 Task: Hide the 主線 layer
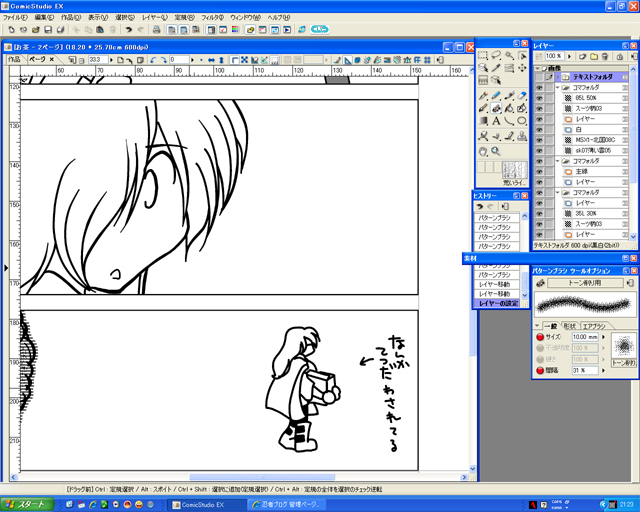click(x=539, y=171)
